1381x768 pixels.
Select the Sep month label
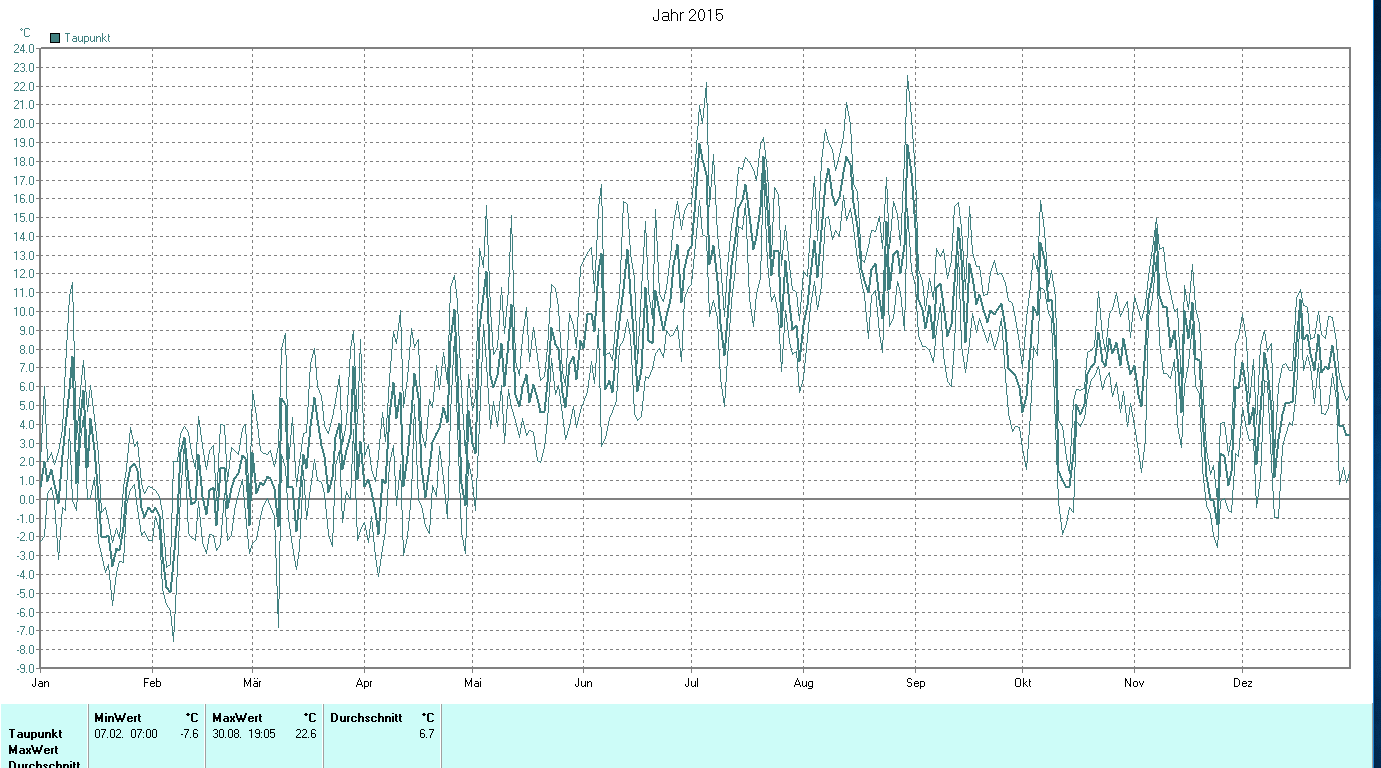click(915, 684)
